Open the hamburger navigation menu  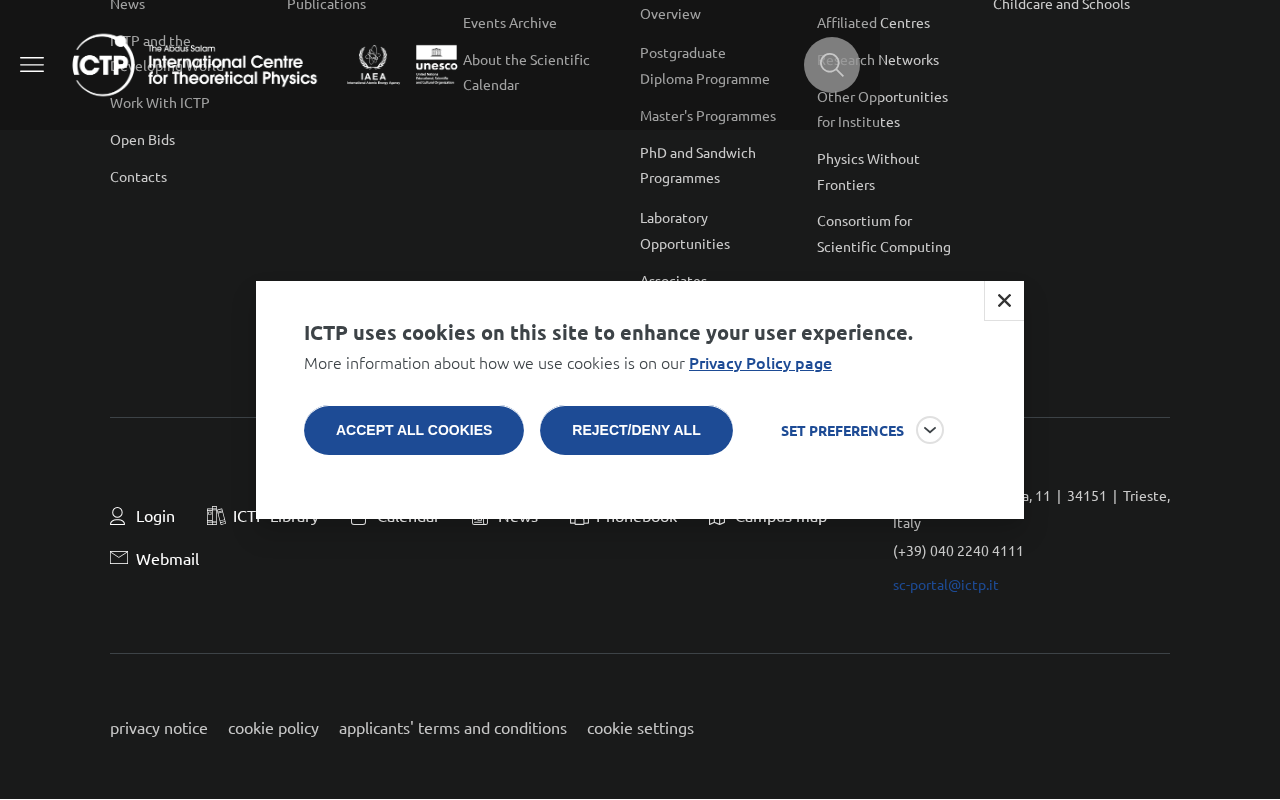tap(32, 65)
